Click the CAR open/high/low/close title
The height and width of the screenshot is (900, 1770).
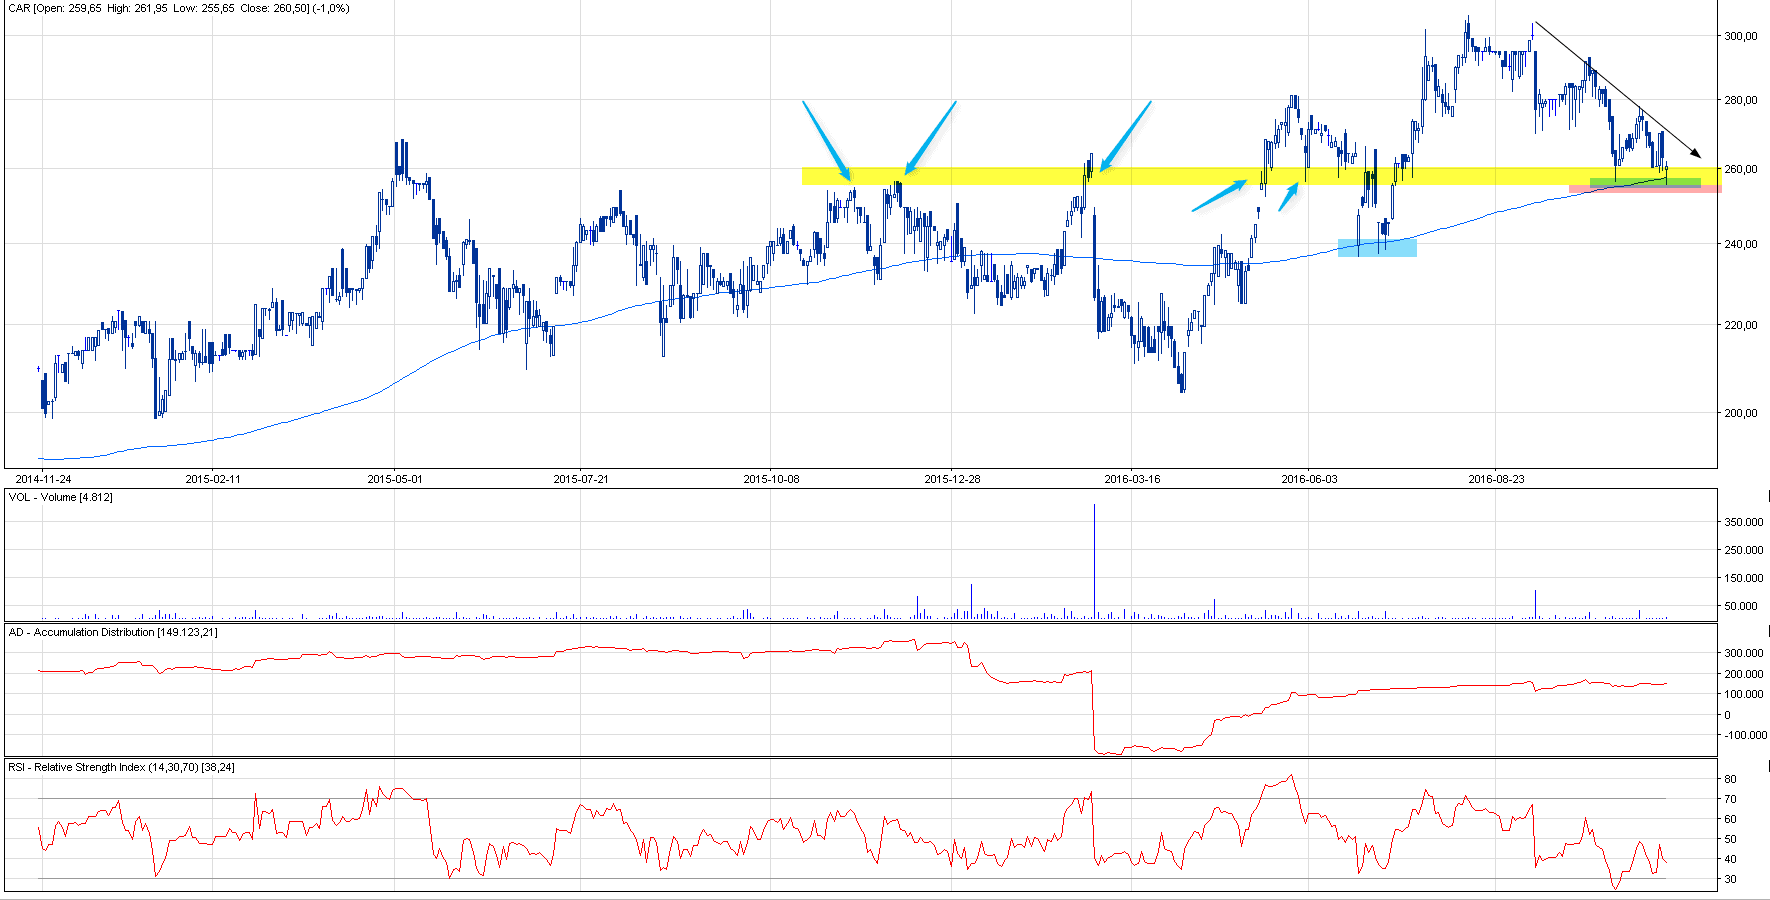click(179, 8)
